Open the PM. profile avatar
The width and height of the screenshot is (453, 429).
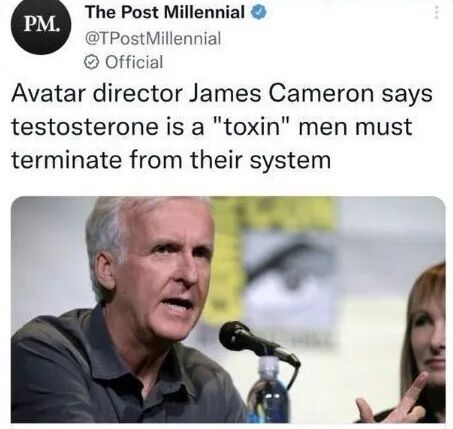click(41, 25)
